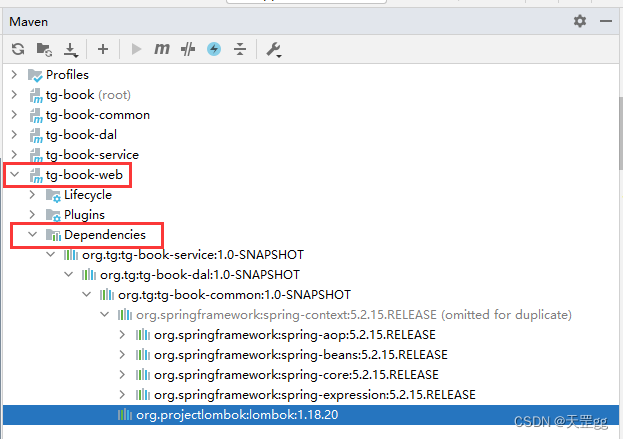
Task: Collapse all tree nodes icon
Action: click(x=240, y=49)
